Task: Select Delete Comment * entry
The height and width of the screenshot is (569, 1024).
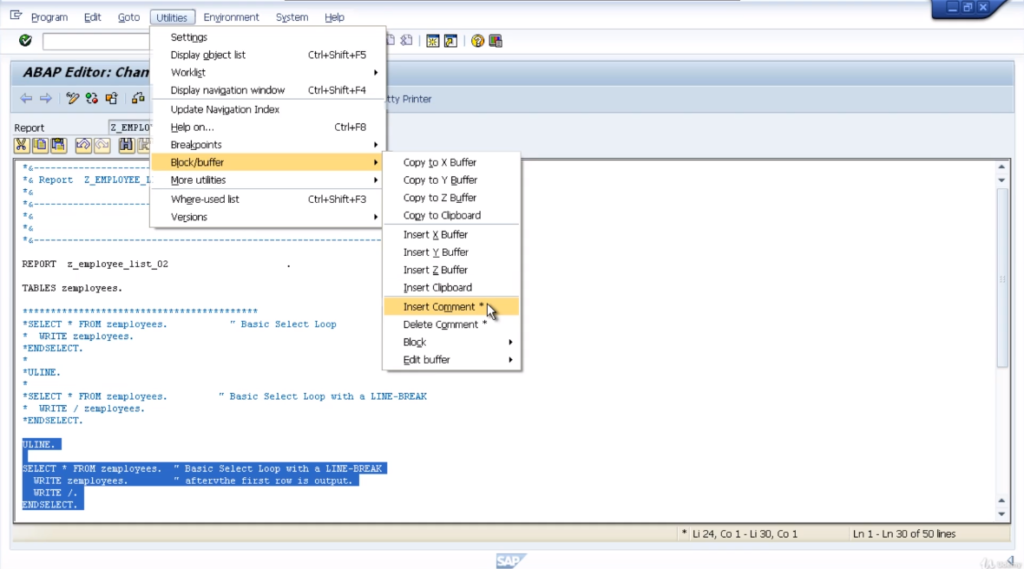Action: click(452, 324)
